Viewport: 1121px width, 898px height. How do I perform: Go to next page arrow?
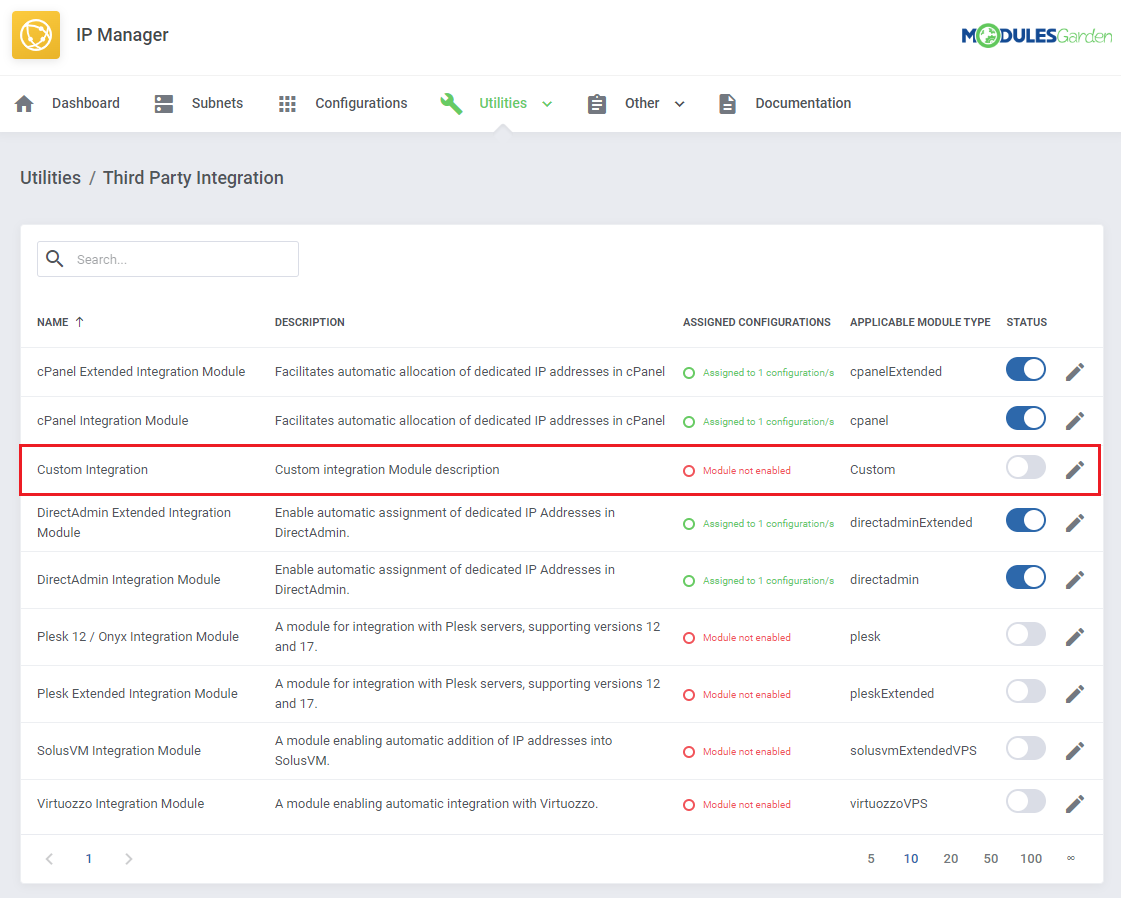tap(128, 859)
